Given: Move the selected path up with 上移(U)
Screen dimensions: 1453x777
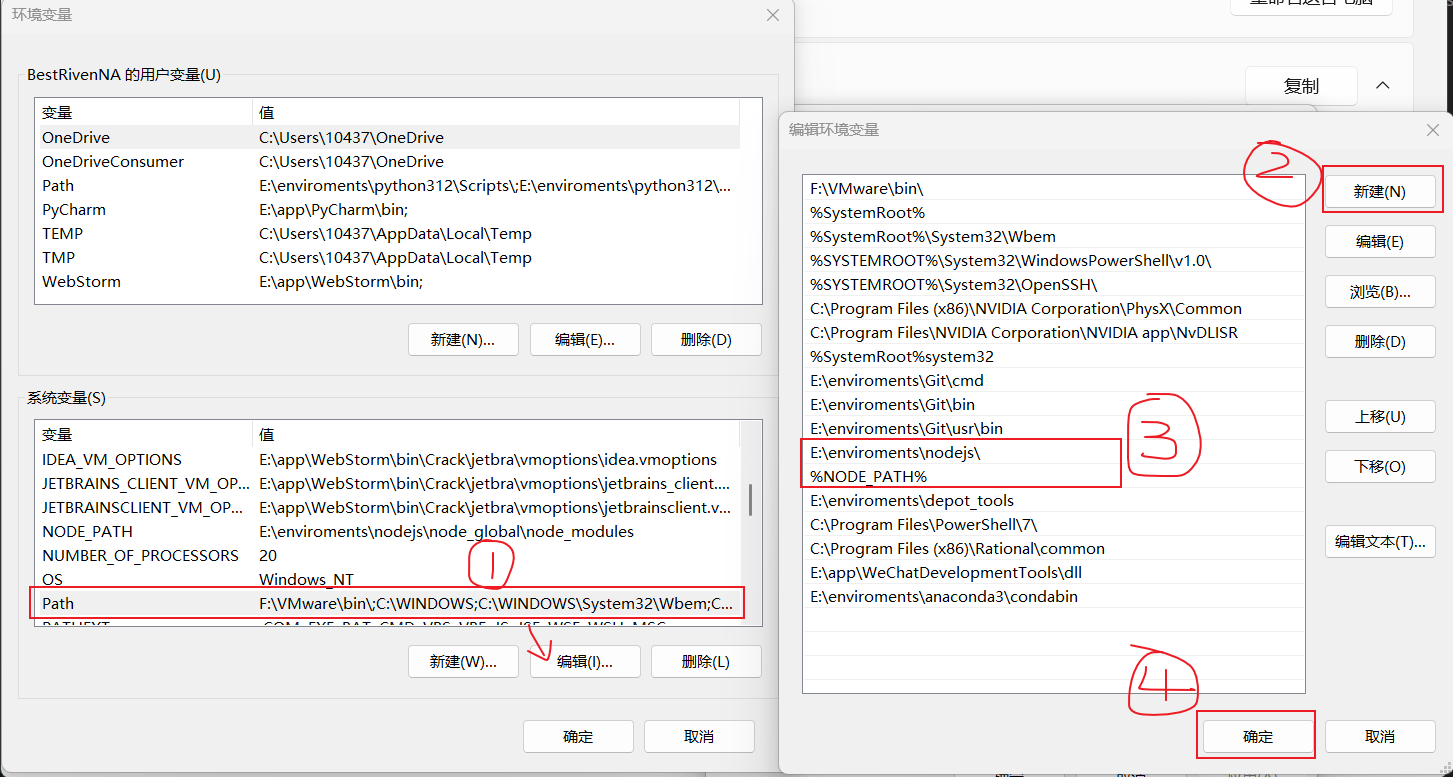Looking at the screenshot, I should click(1380, 416).
